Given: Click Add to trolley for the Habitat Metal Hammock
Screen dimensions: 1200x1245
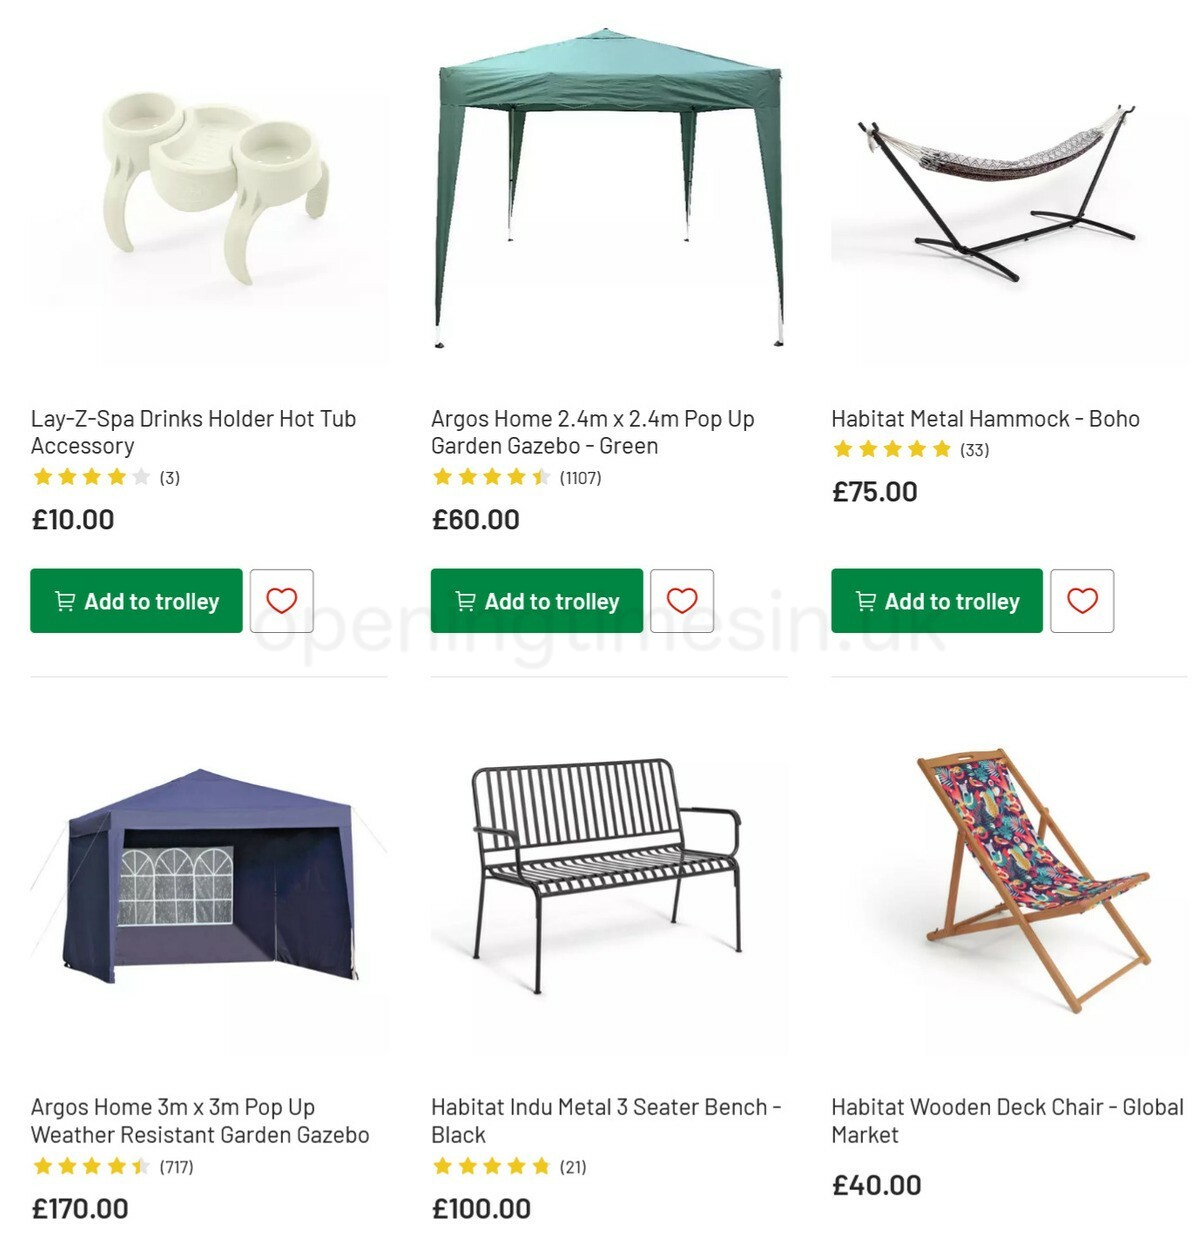Looking at the screenshot, I should point(938,601).
